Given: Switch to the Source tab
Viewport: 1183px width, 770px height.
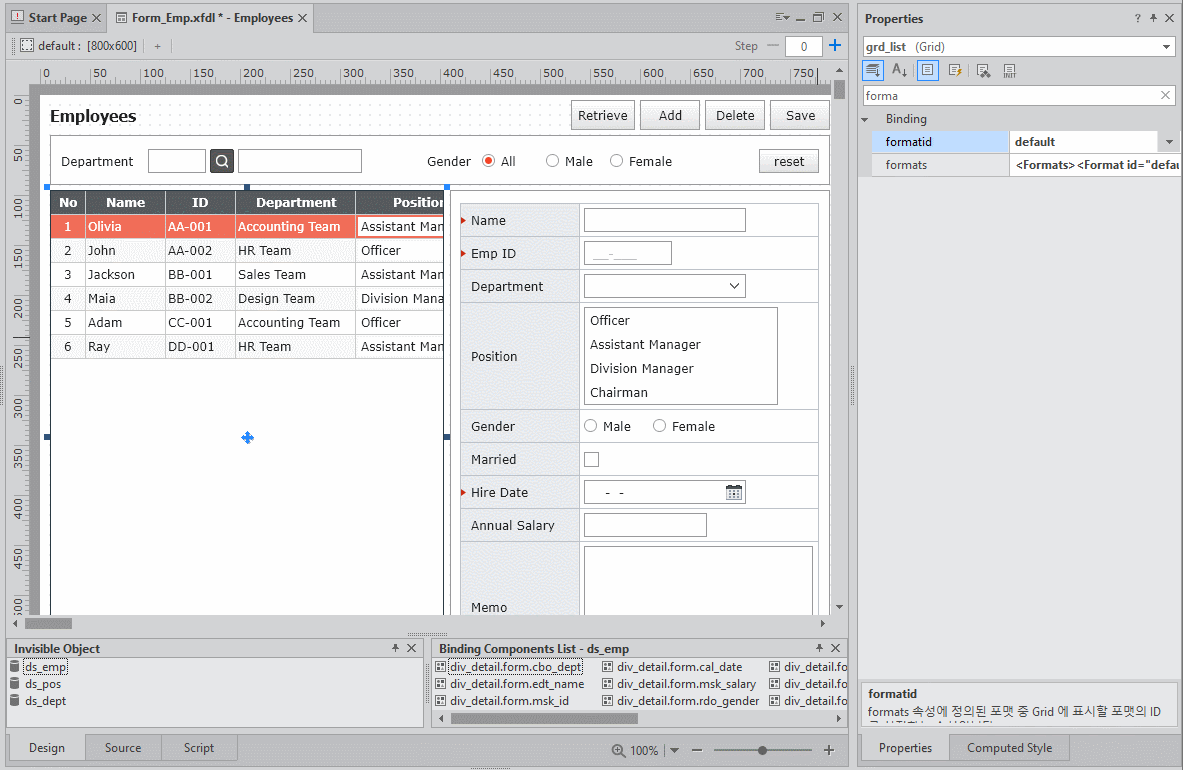Looking at the screenshot, I should [x=123, y=748].
